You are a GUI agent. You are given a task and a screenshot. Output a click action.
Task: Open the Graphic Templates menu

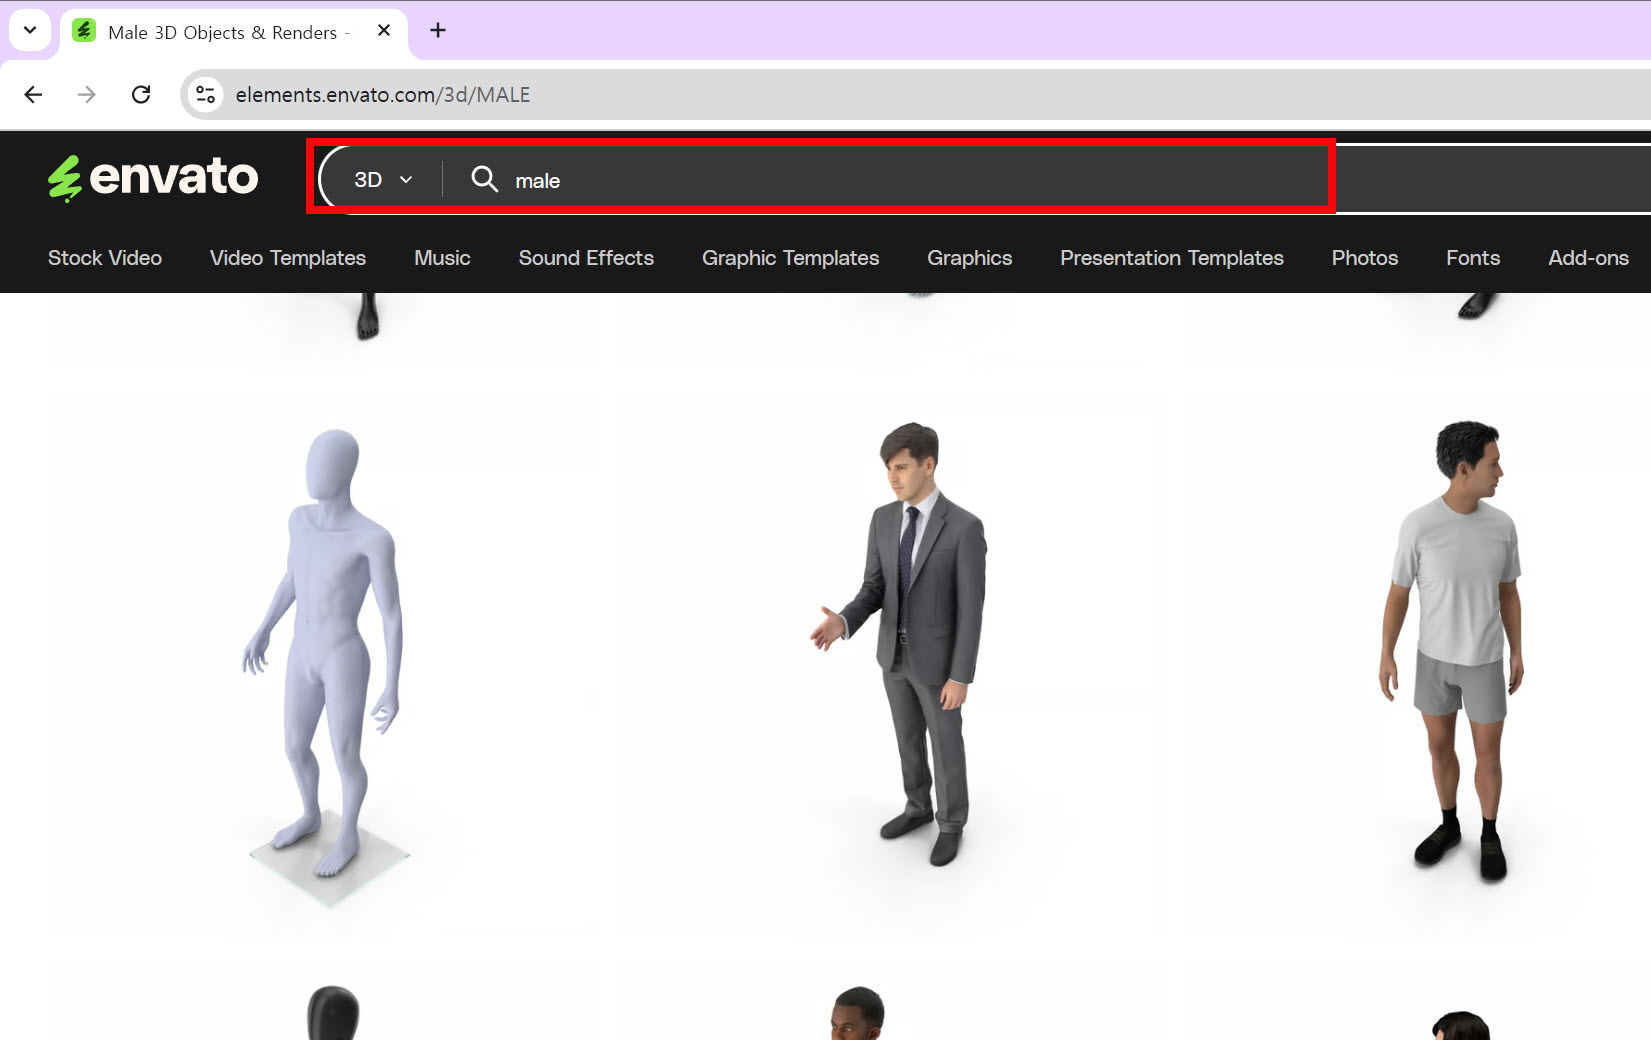[x=790, y=258]
